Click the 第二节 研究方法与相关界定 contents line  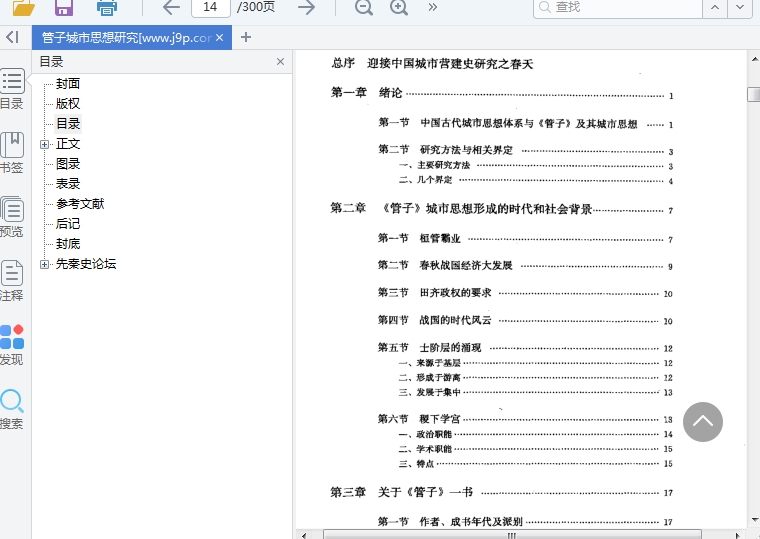pyautogui.click(x=526, y=150)
